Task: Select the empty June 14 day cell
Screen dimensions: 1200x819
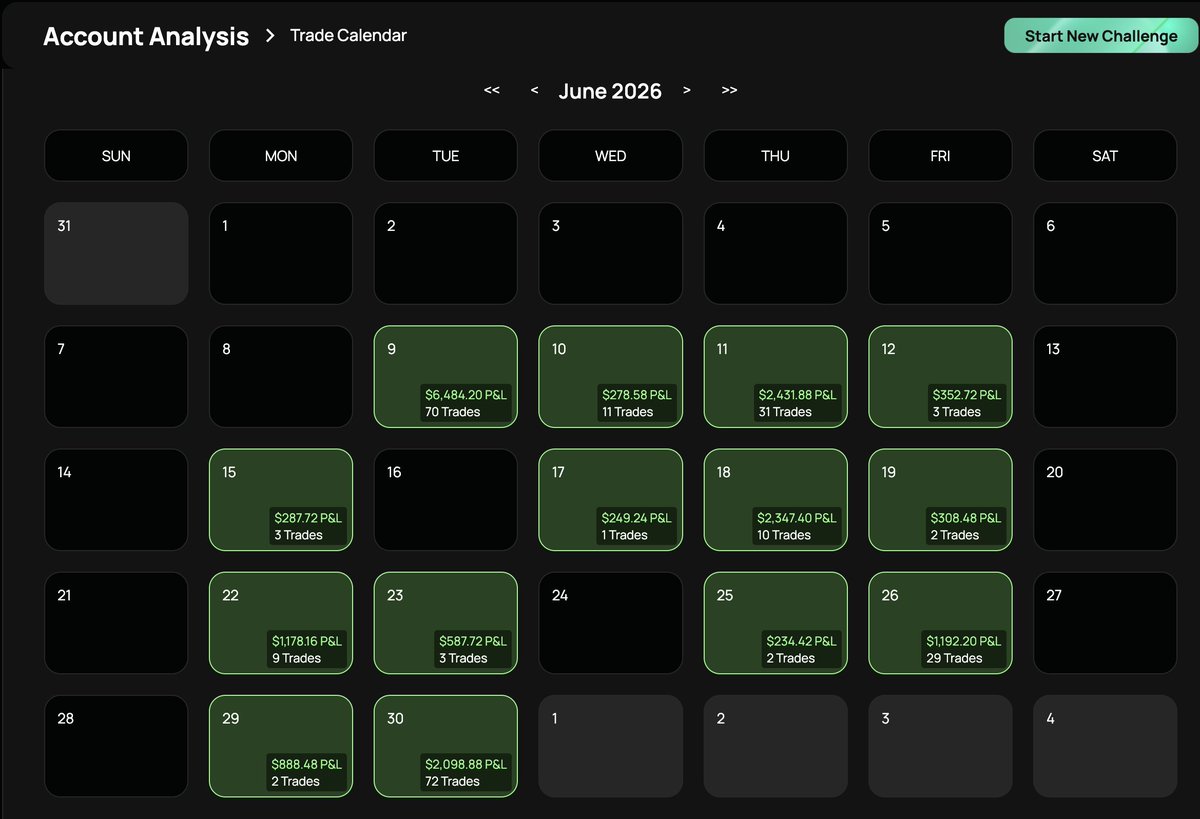Action: point(116,500)
